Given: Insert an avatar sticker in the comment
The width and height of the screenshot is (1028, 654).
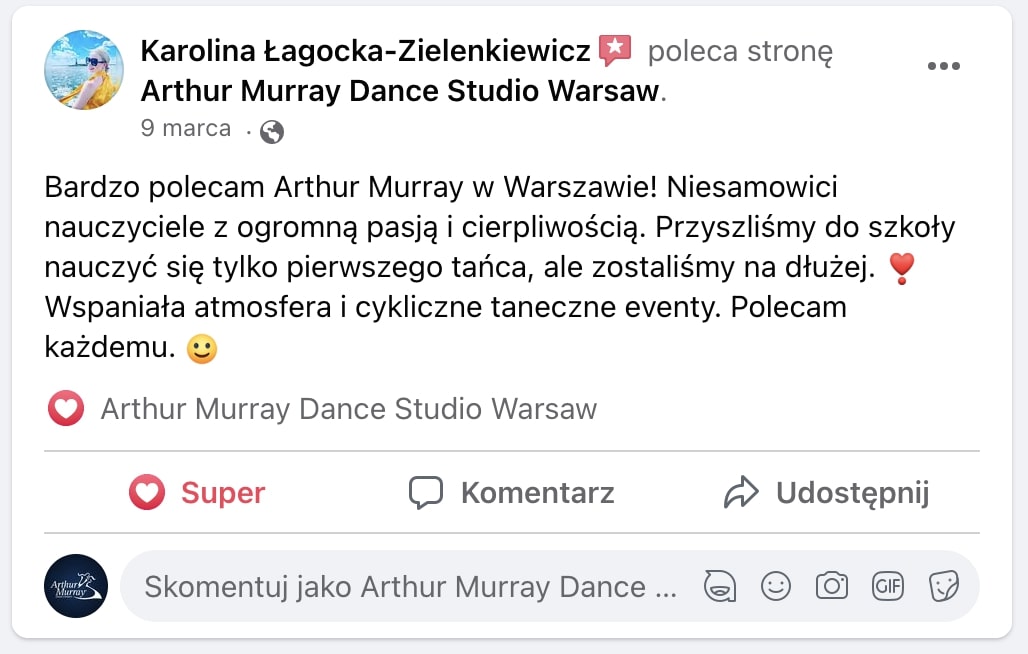Looking at the screenshot, I should click(718, 586).
